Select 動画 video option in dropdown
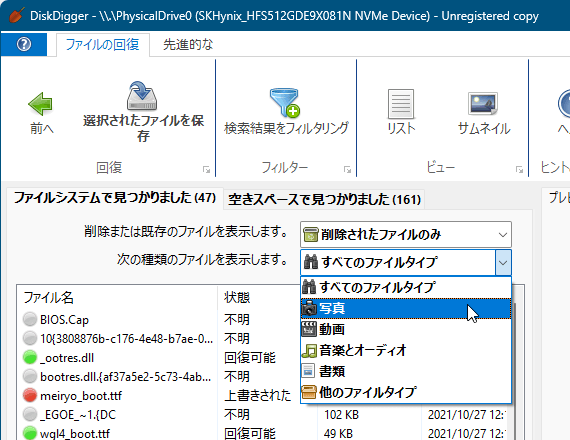The image size is (570, 440). point(406,329)
